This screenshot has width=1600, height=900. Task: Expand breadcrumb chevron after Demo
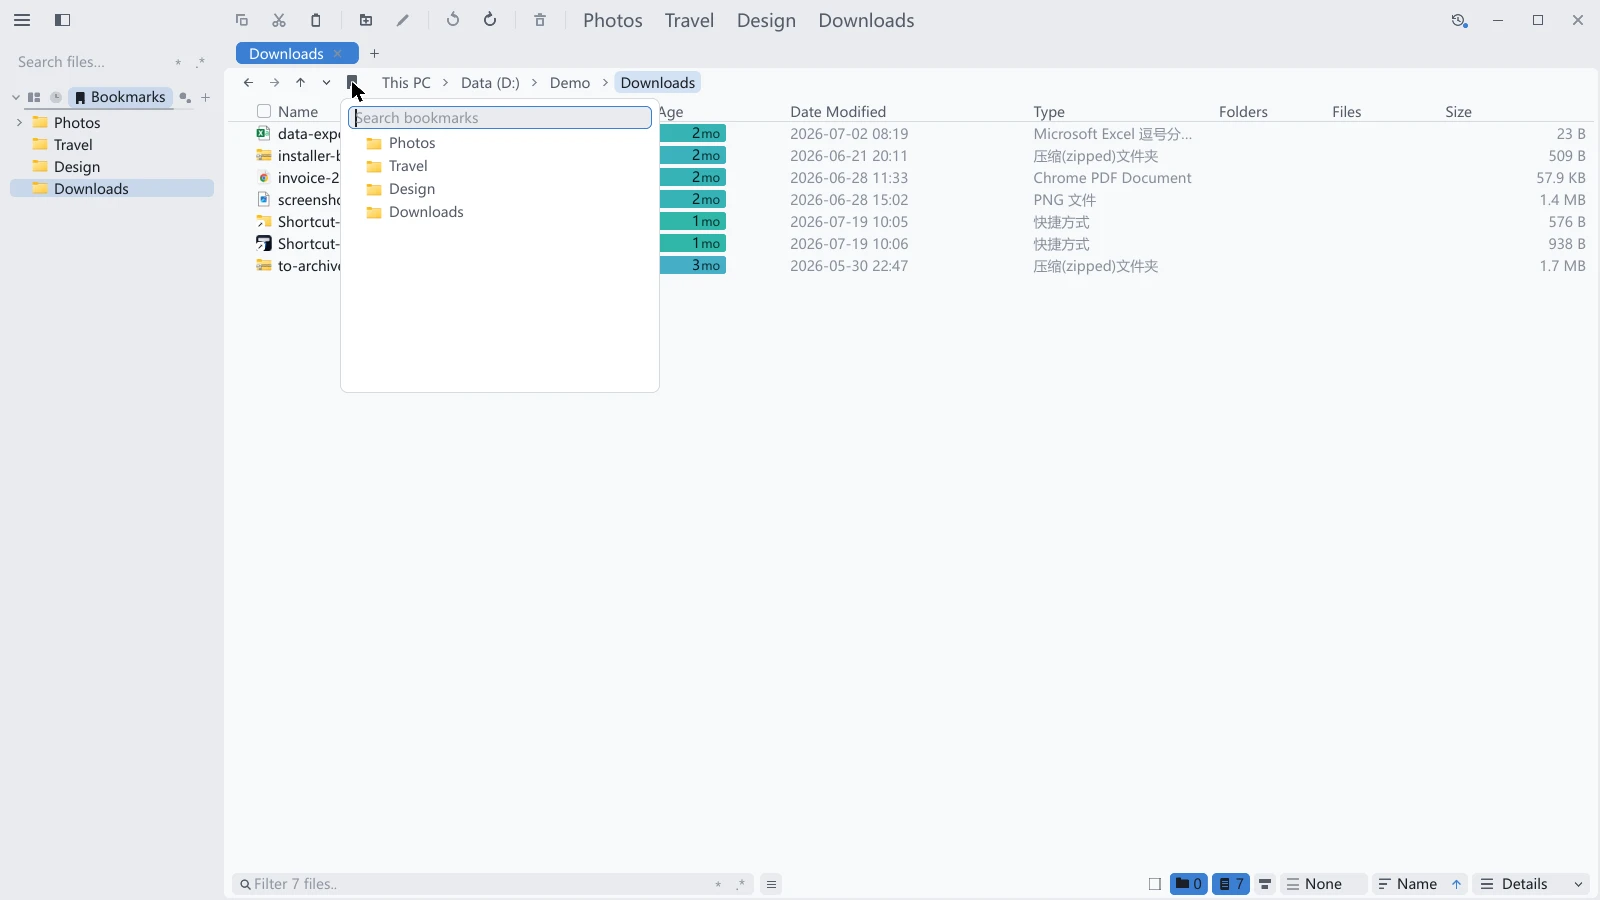click(x=605, y=83)
